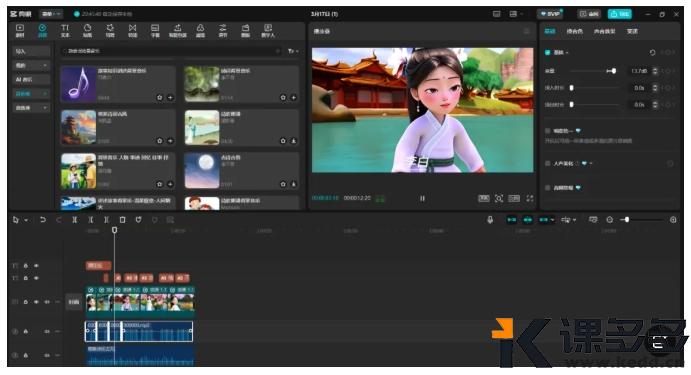Expand the sound effects library category
The width and height of the screenshot is (691, 375).
31,108
